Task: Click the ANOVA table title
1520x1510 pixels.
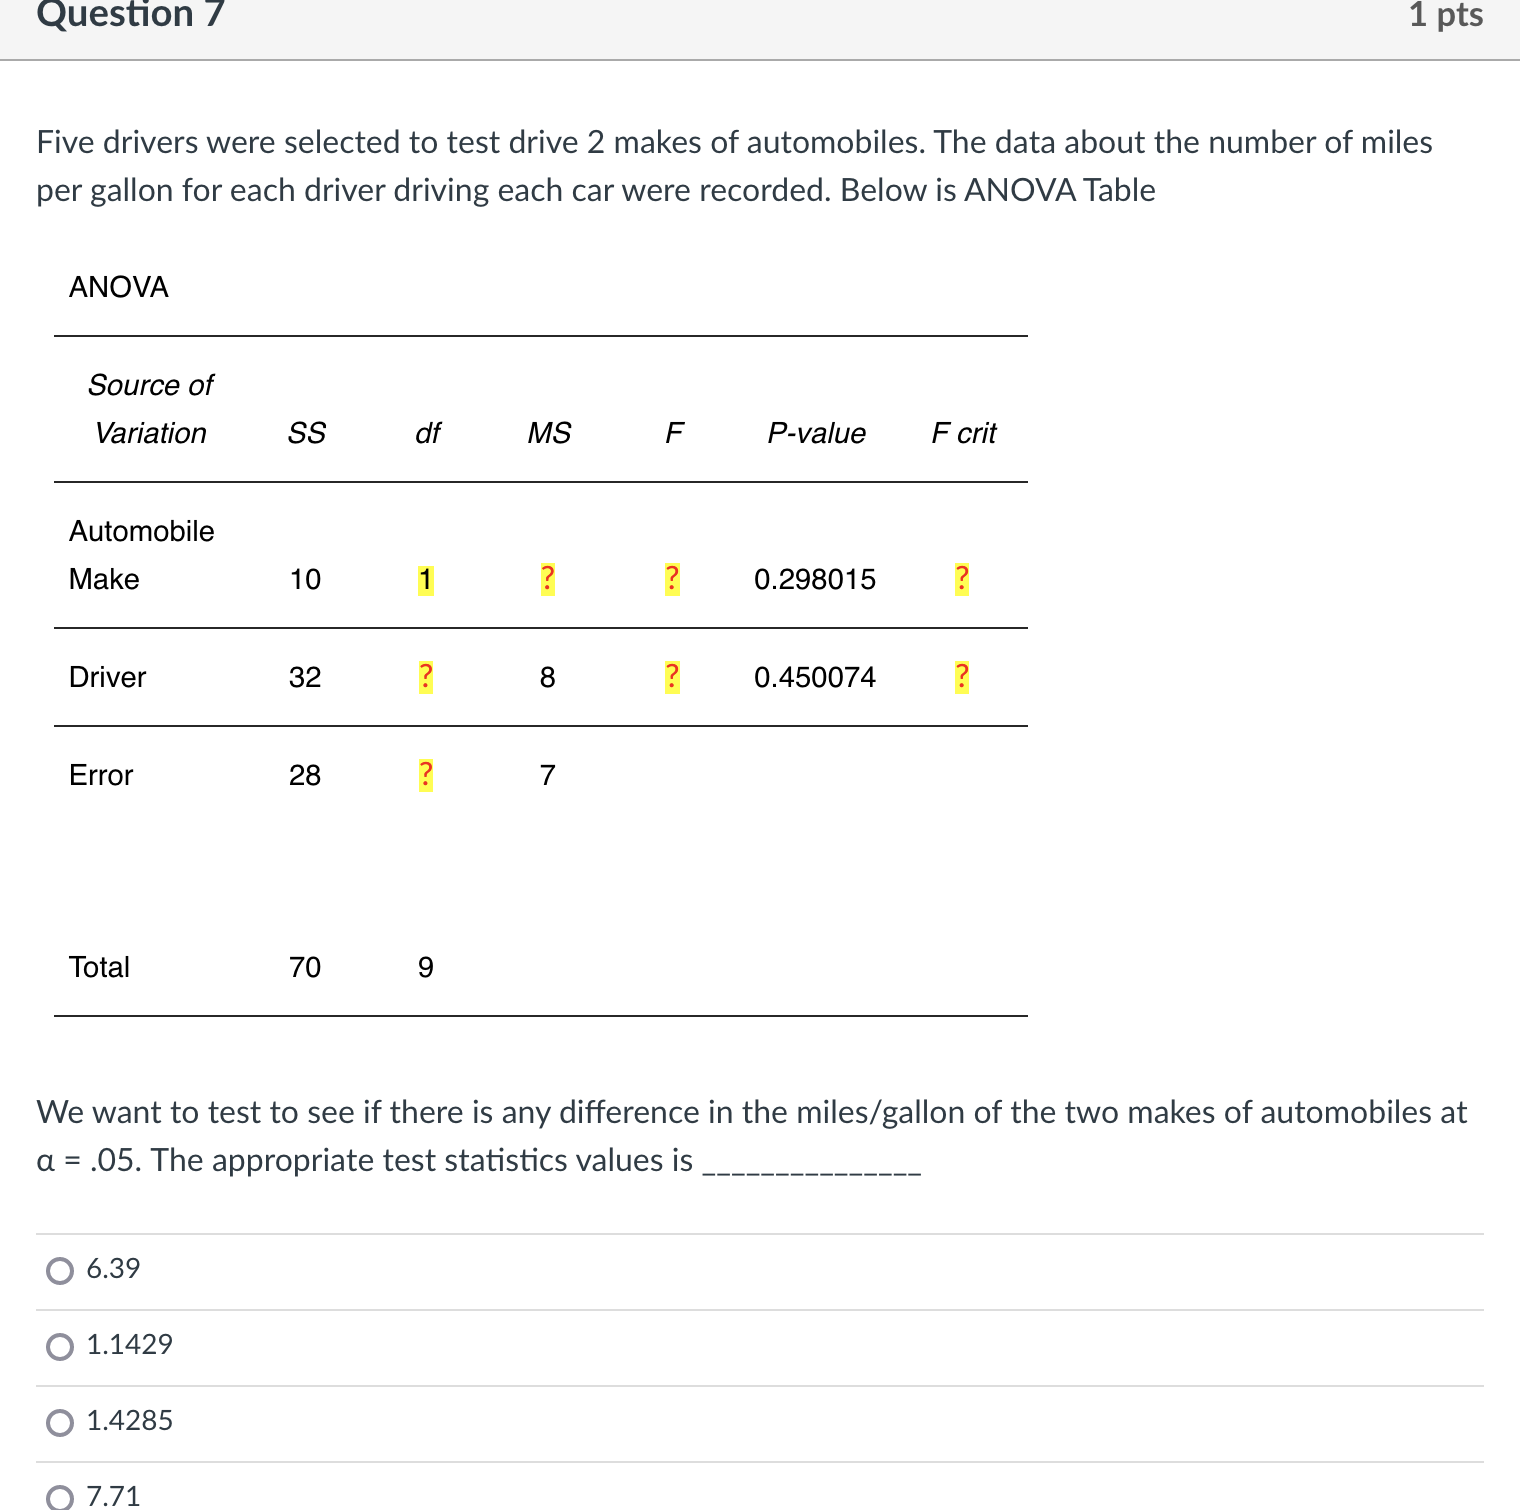Action: (117, 287)
